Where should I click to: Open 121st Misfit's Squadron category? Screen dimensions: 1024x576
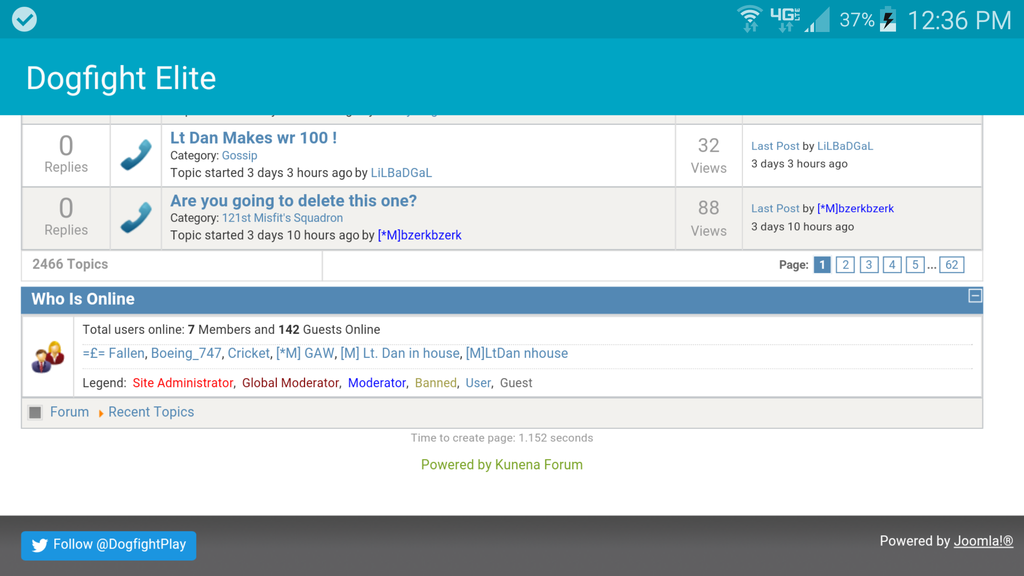[x=282, y=218]
